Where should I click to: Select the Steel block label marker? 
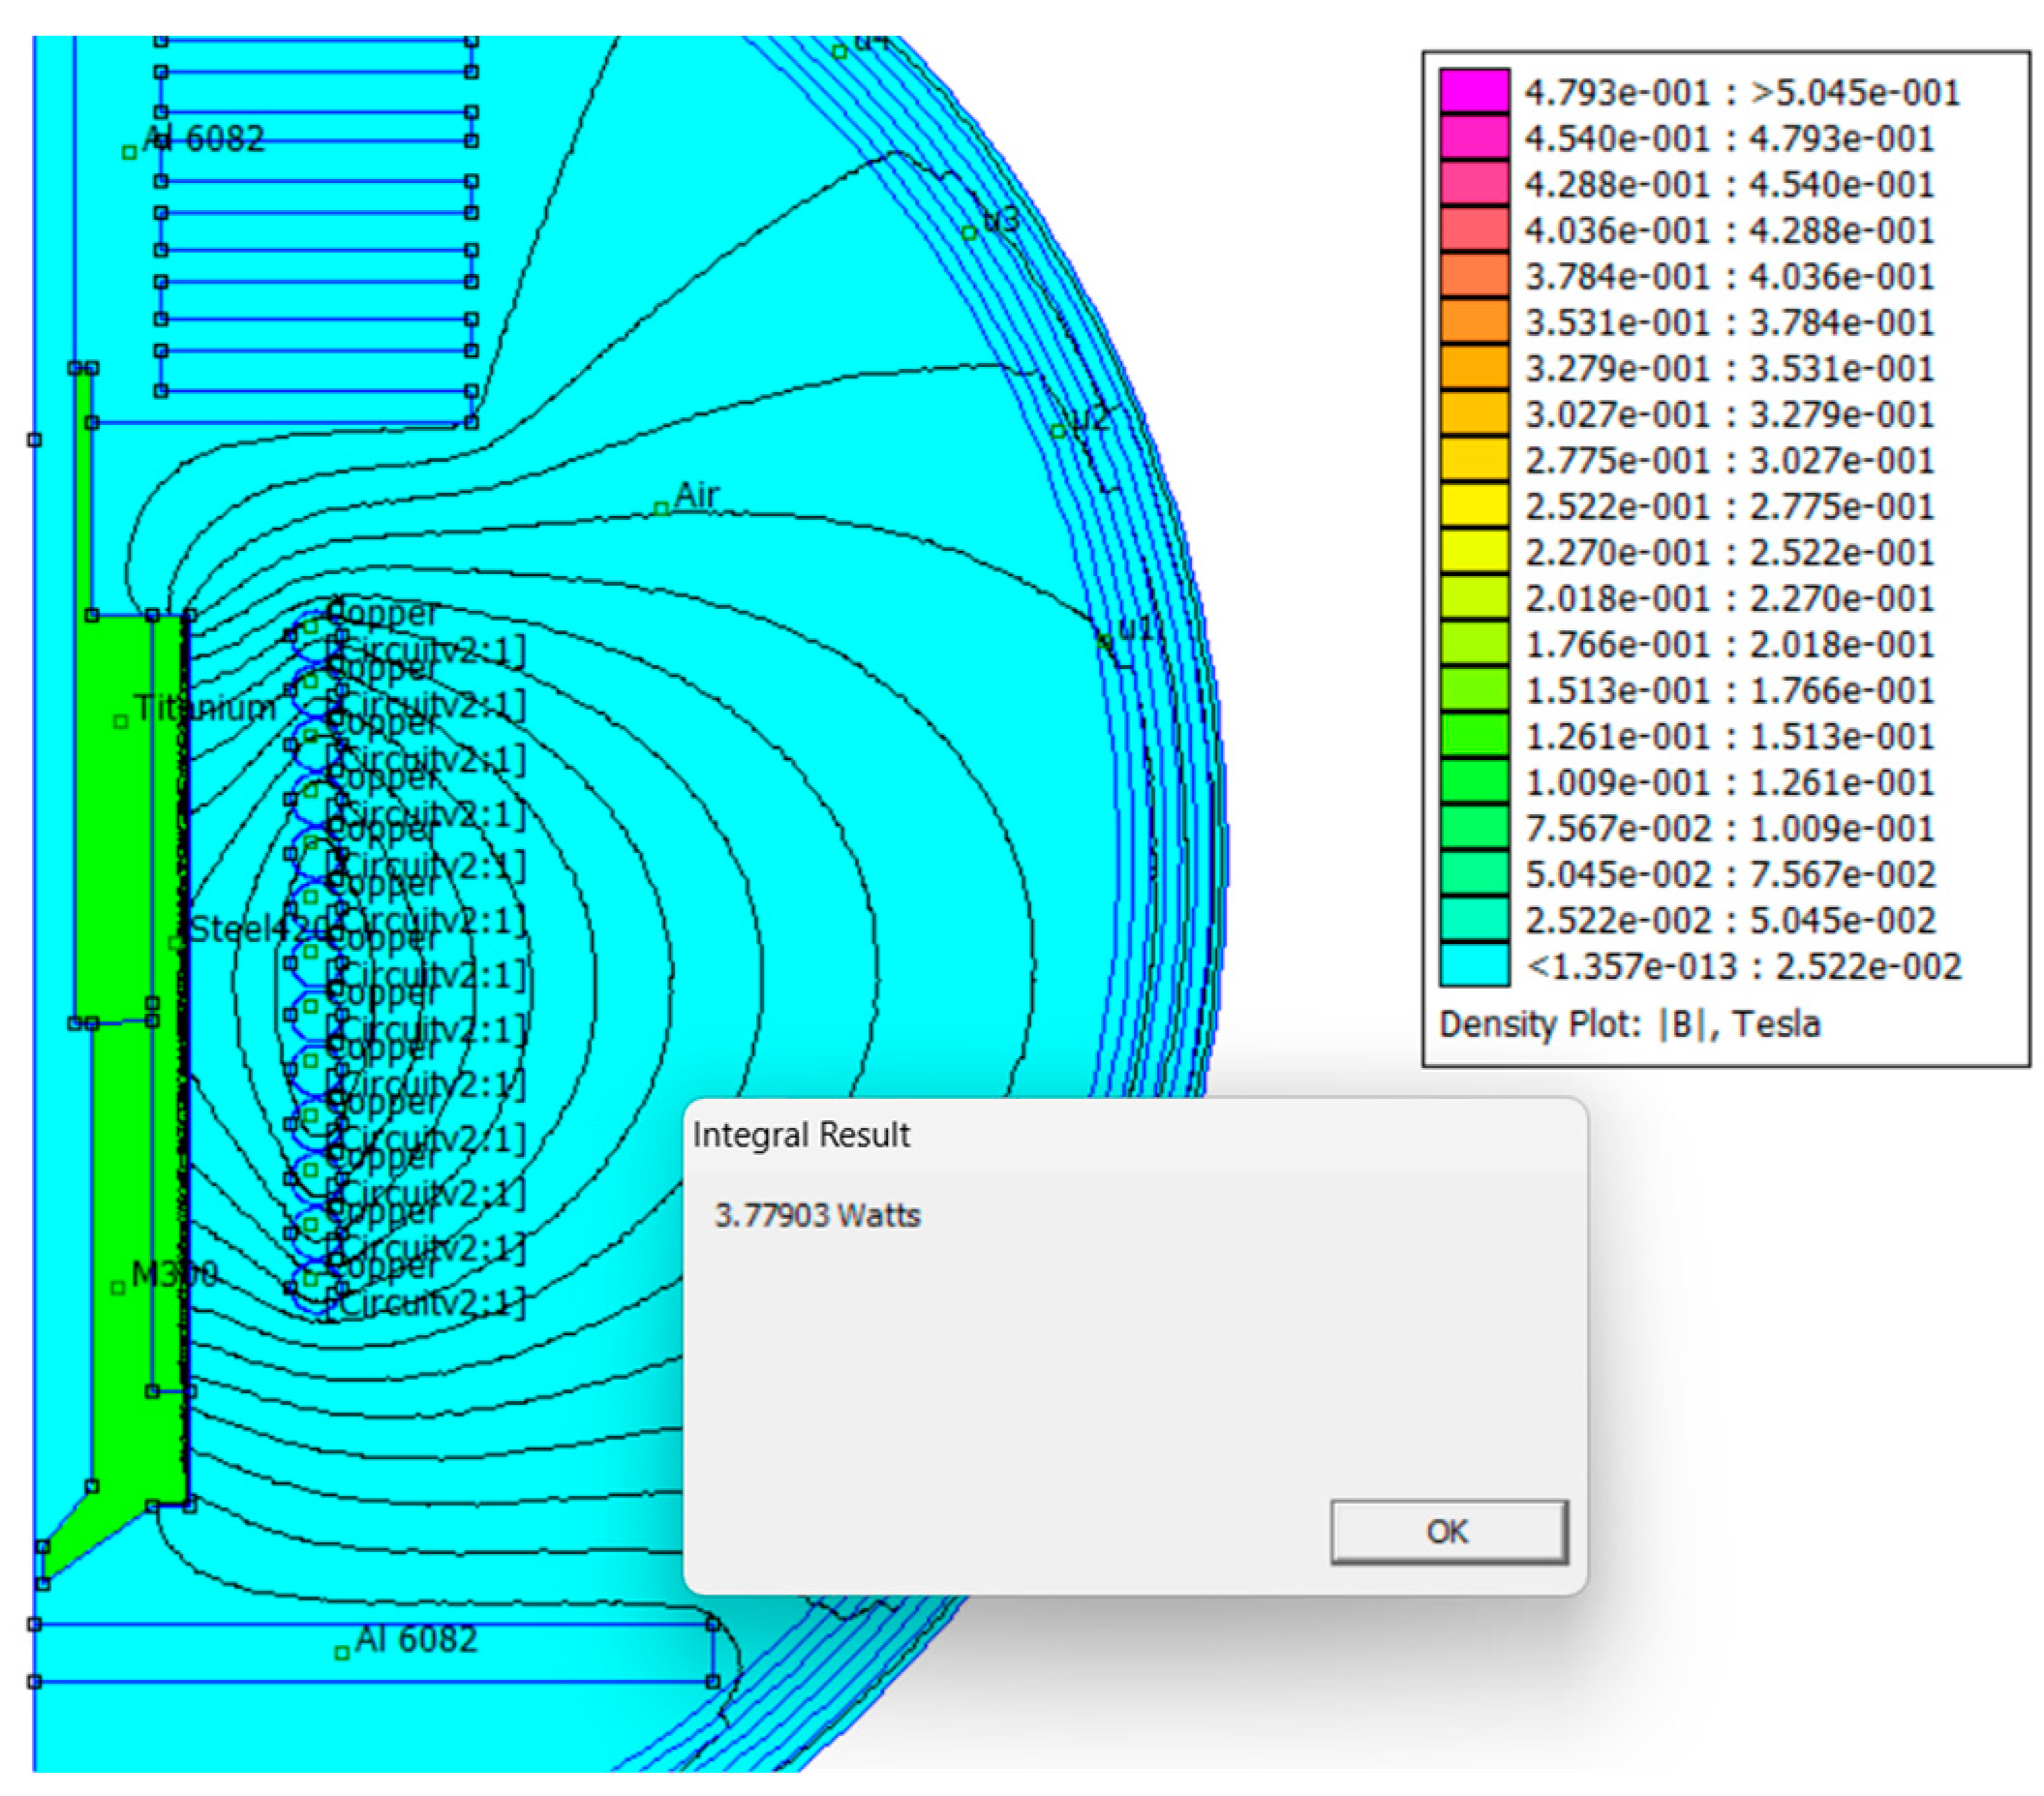[x=176, y=942]
